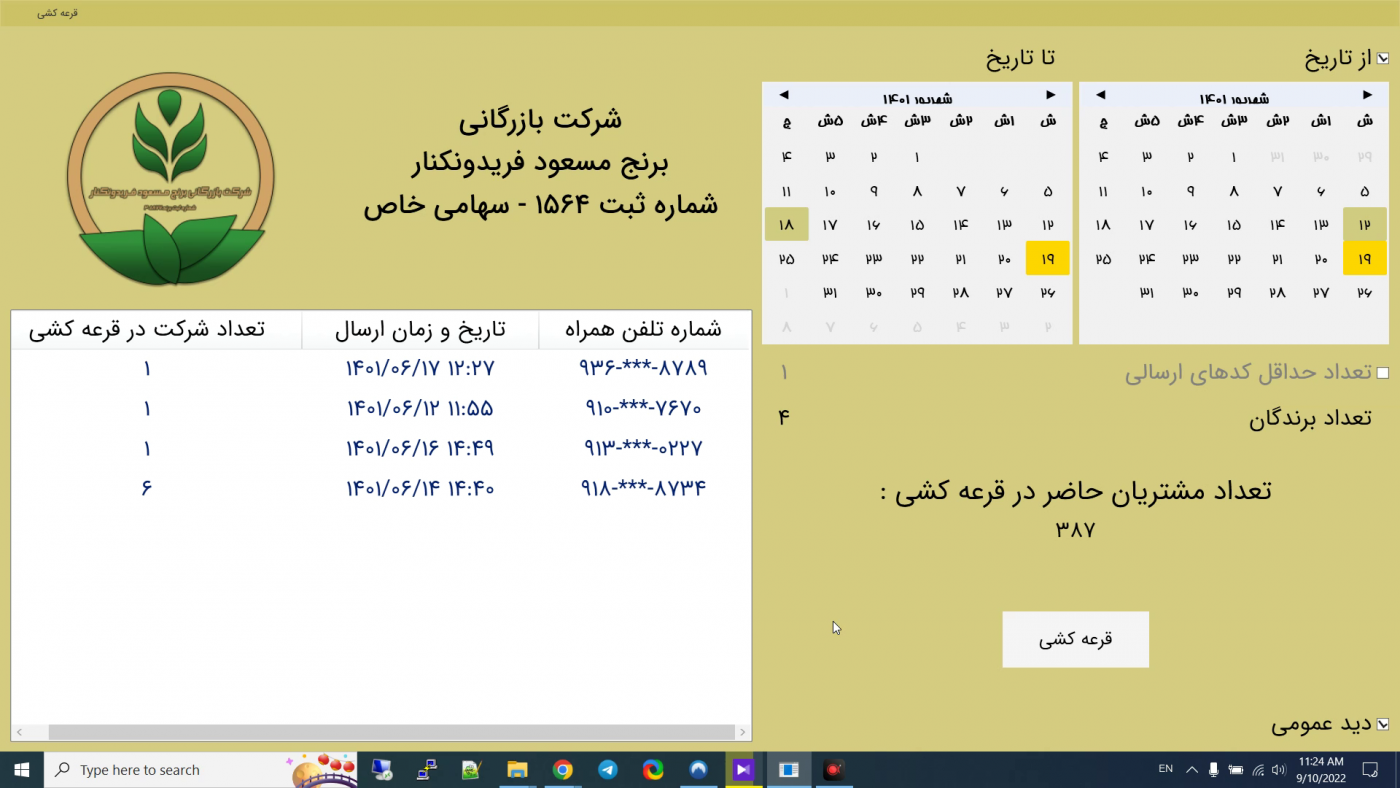This screenshot has width=1400, height=788.
Task: Select day ۱۲ in 'تا تاریخ' calendar
Action: click(1048, 225)
